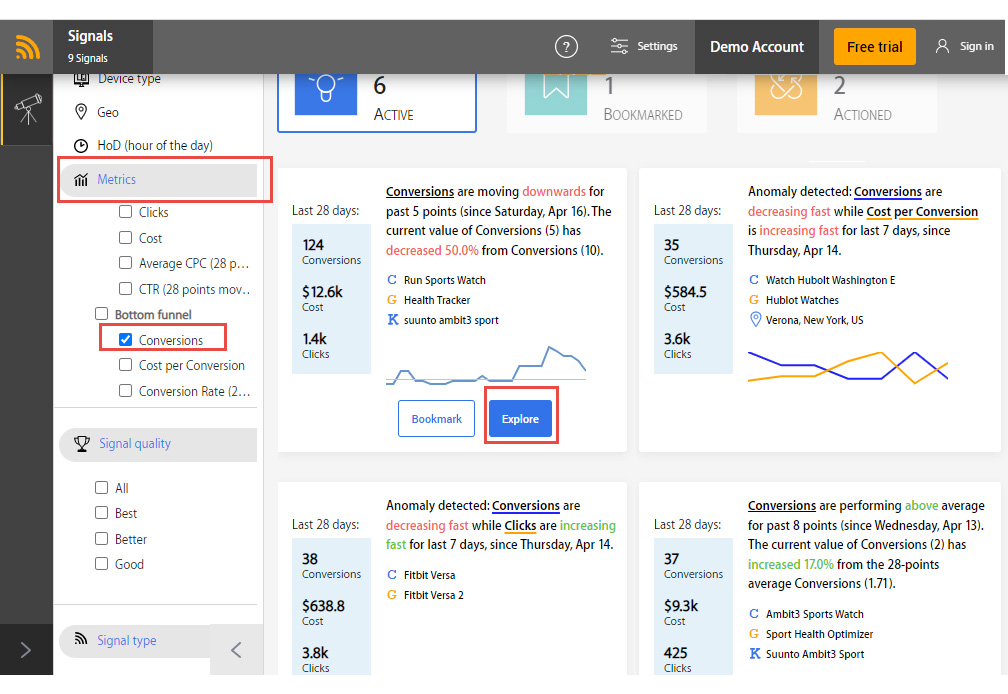Uncheck the Conversions checkbox

pyautogui.click(x=125, y=339)
